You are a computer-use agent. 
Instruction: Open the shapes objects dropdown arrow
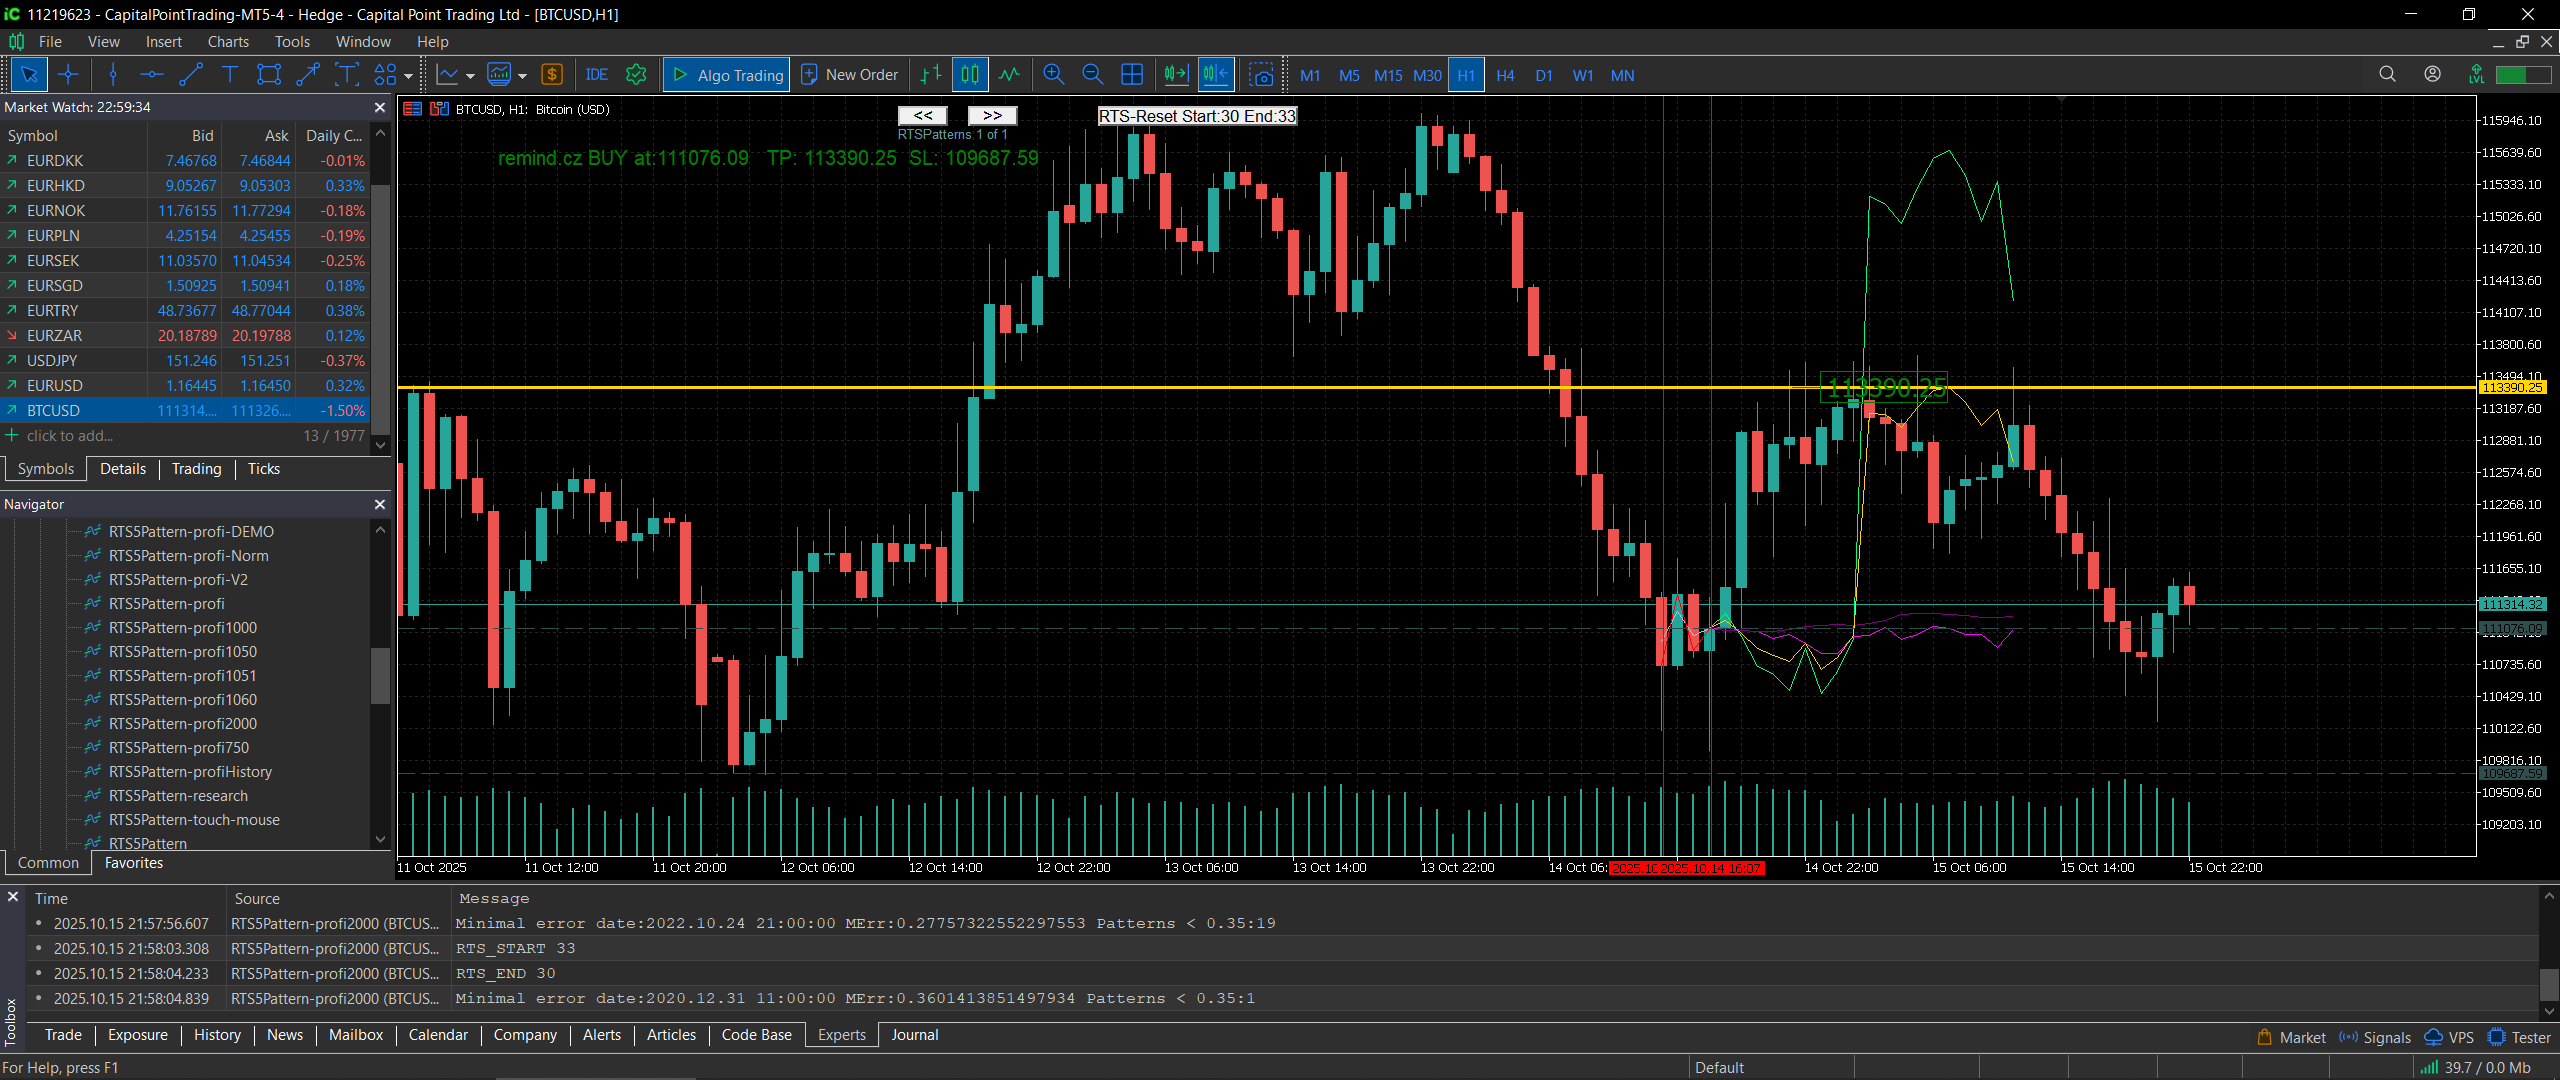(x=408, y=76)
